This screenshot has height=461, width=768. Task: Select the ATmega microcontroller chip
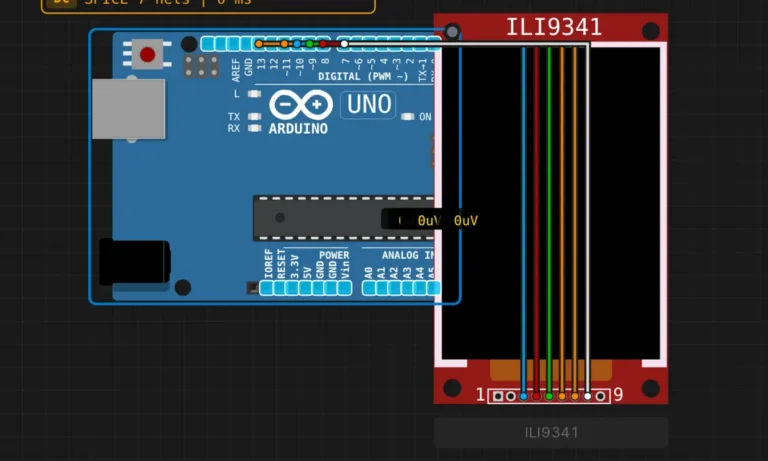point(343,218)
